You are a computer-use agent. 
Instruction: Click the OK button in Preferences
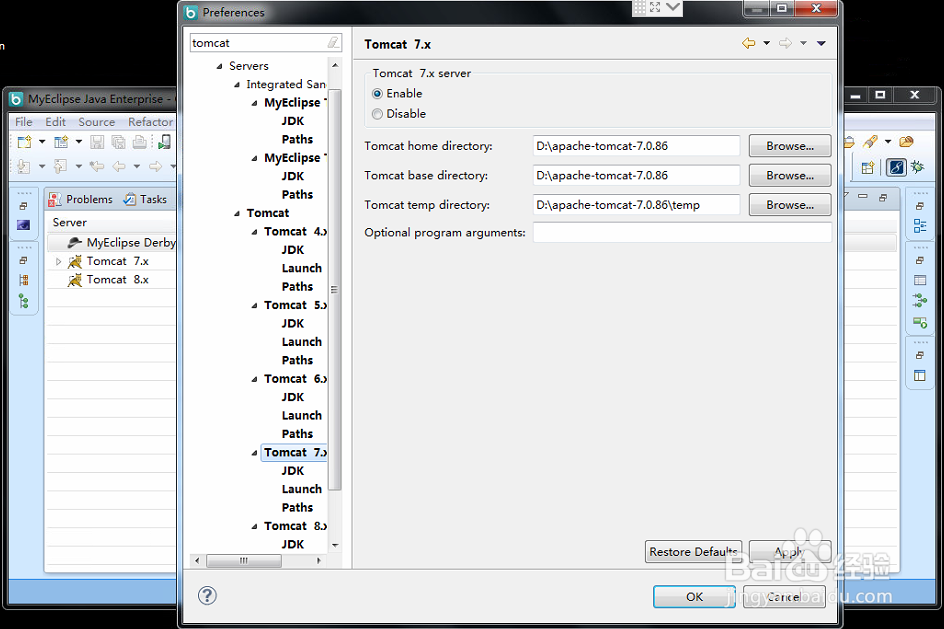click(x=694, y=596)
